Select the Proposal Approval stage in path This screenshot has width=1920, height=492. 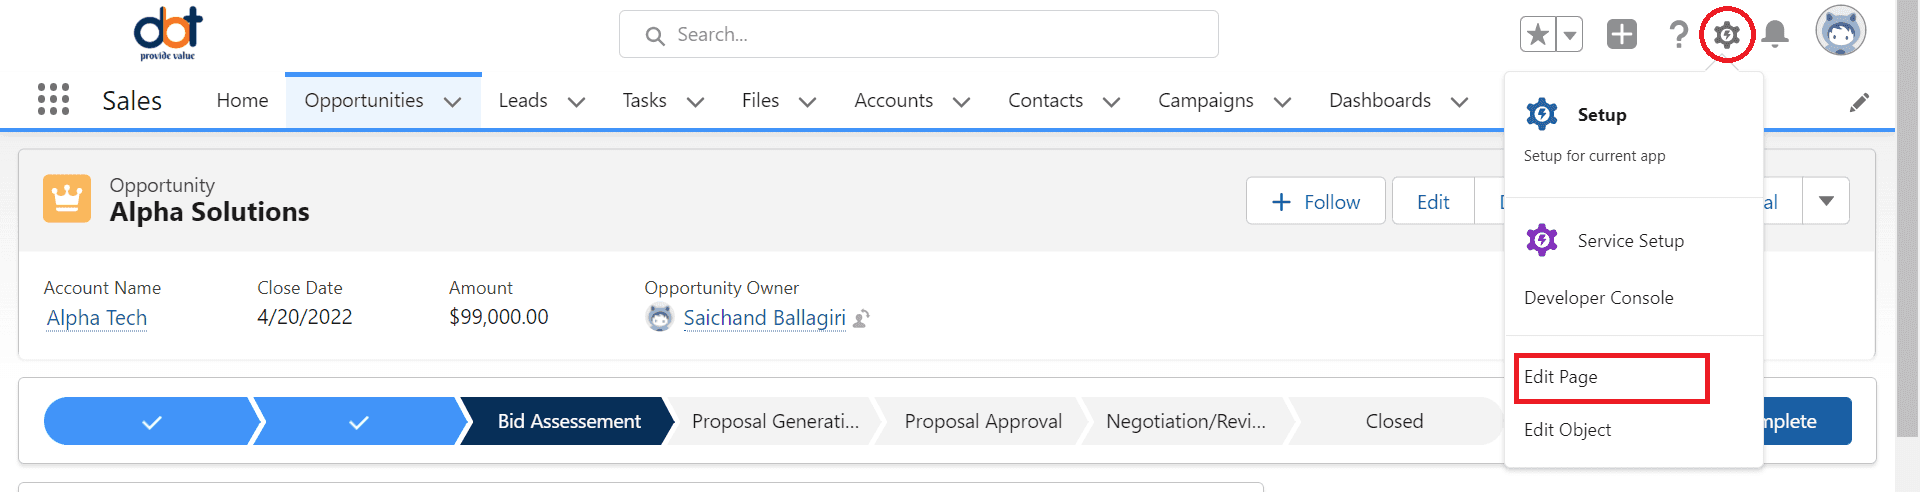(x=983, y=422)
